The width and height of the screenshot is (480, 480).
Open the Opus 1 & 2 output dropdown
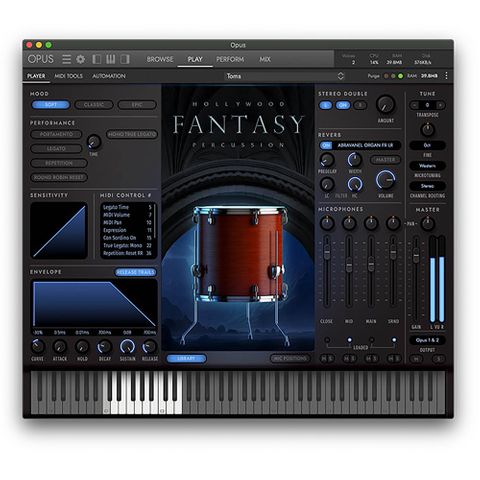pyautogui.click(x=427, y=340)
